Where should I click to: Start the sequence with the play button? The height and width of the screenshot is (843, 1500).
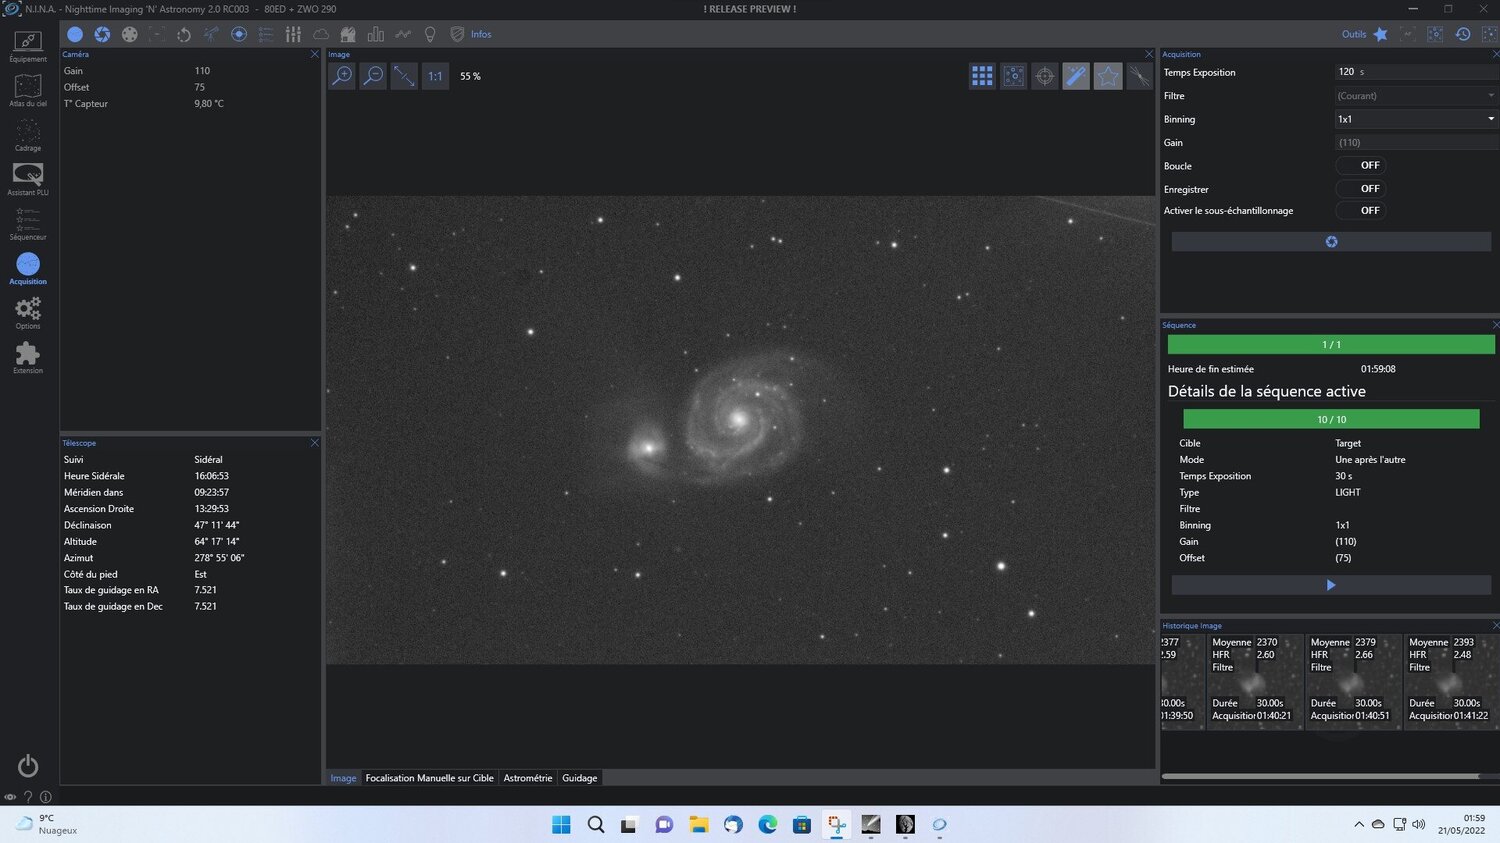click(1330, 584)
